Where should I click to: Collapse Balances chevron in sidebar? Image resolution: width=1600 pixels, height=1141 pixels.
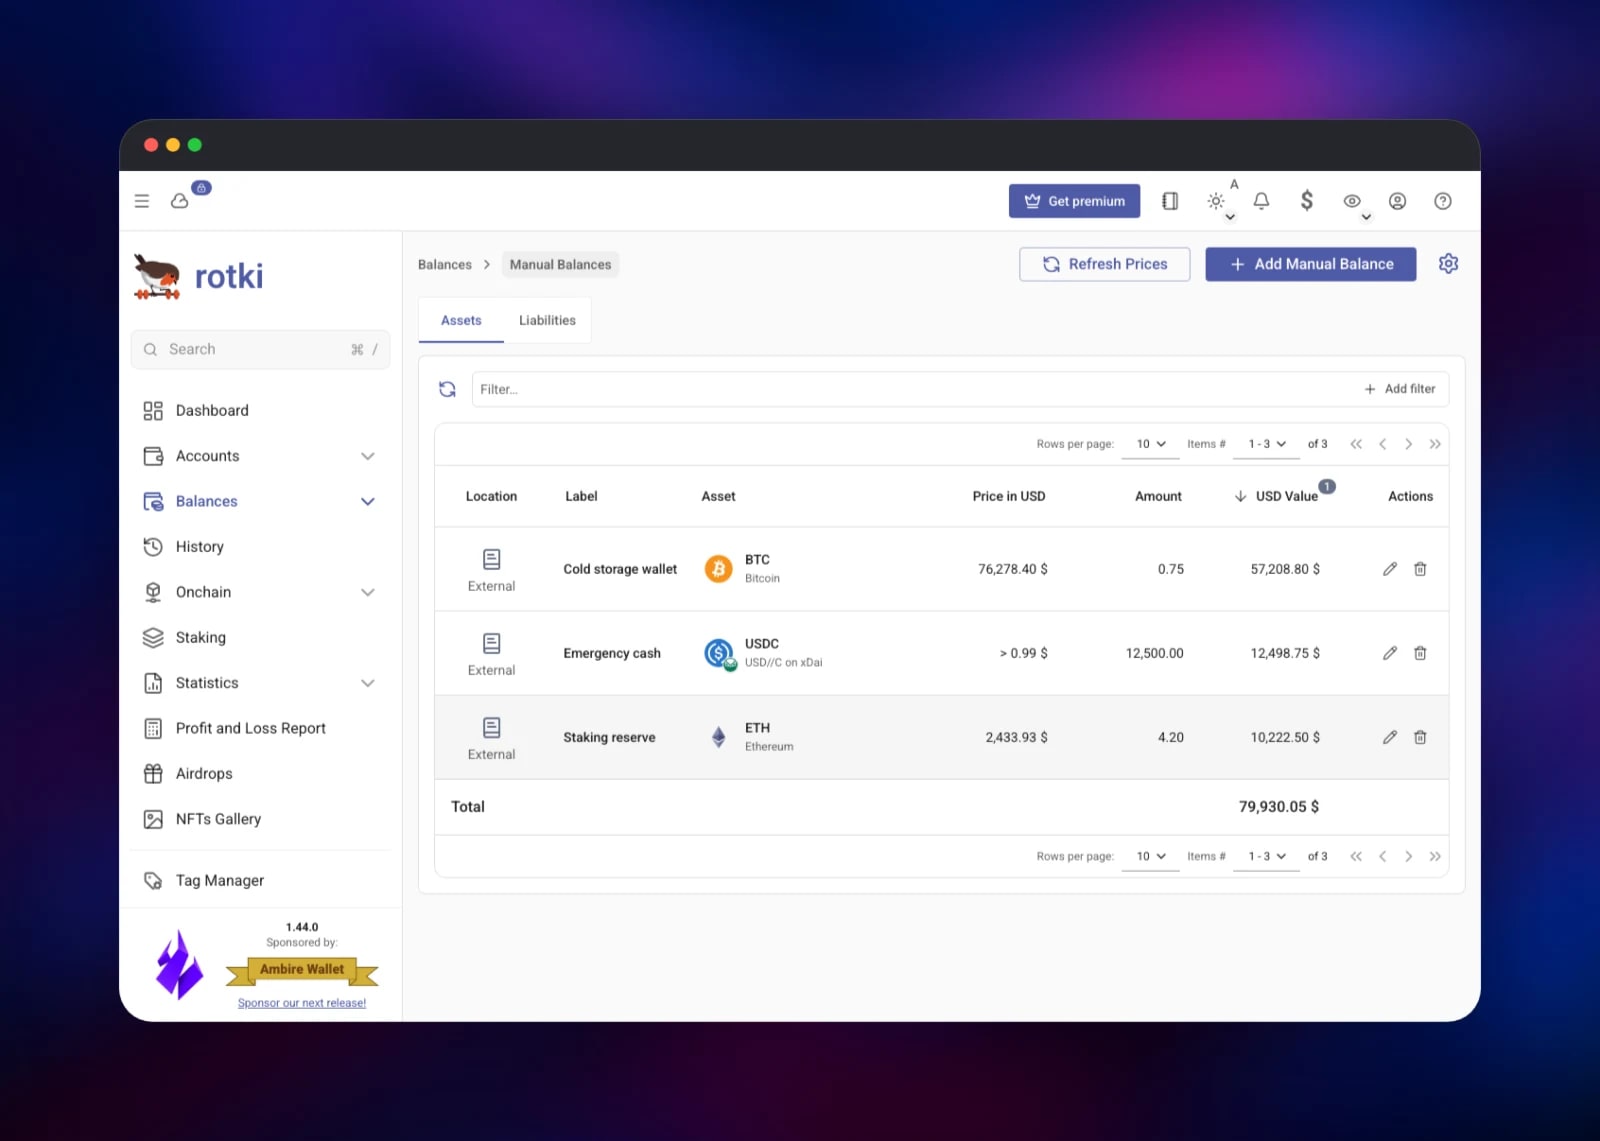368,502
